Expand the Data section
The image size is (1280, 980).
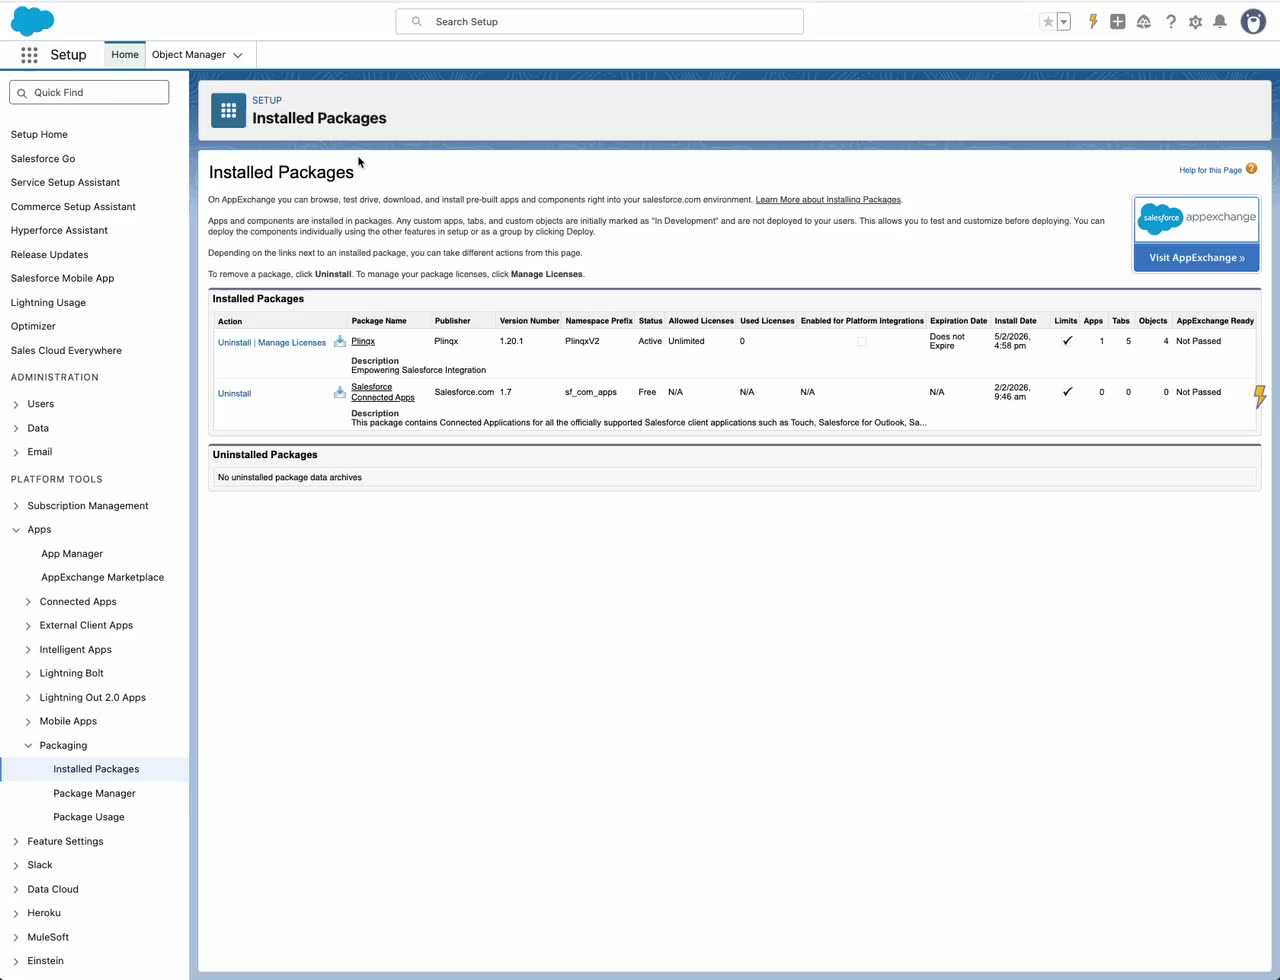[16, 428]
